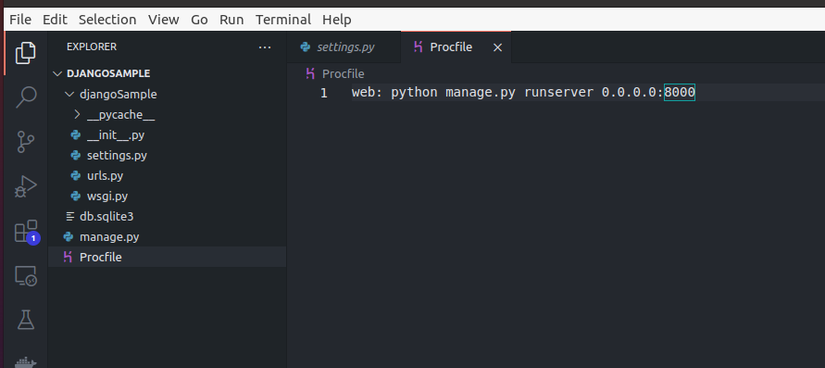Click 'manage.py' text in the editor line
825x368 pixels.
(480, 93)
